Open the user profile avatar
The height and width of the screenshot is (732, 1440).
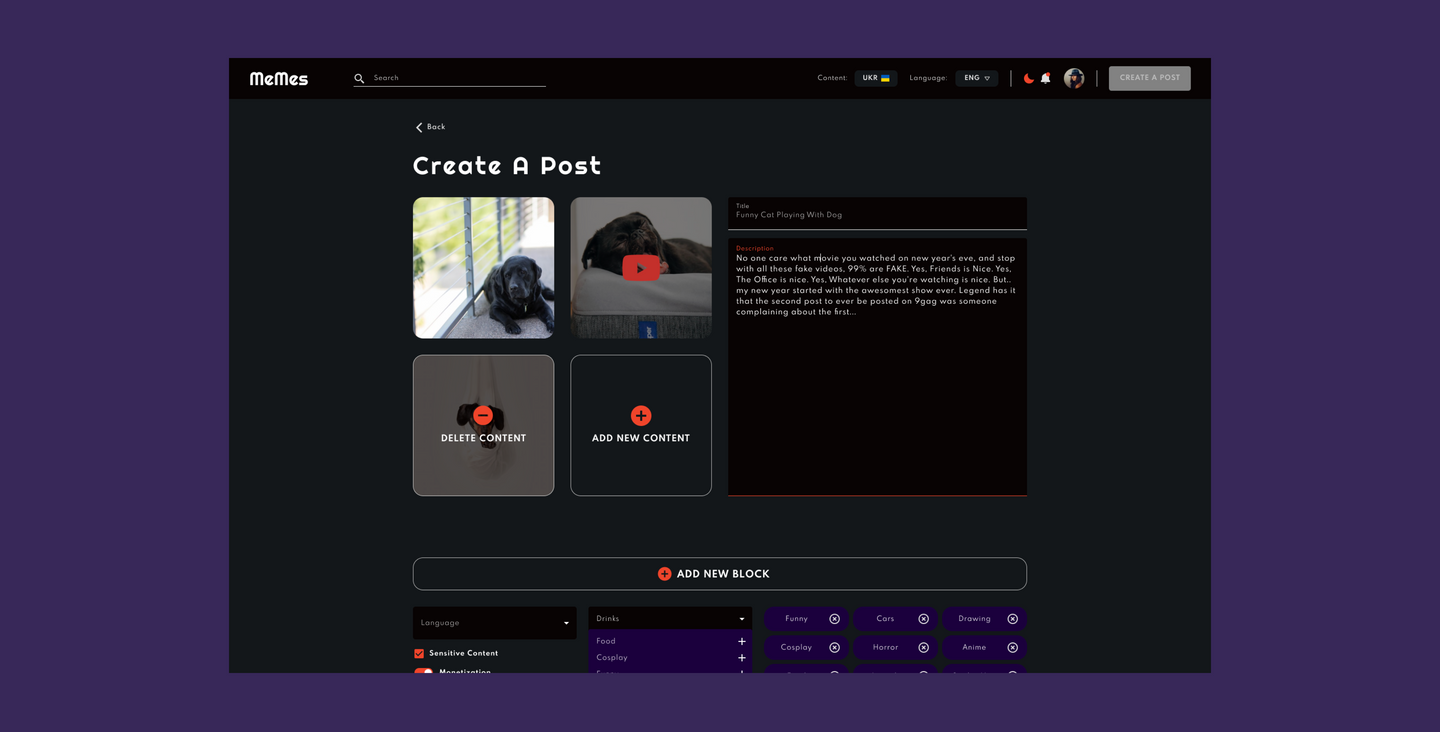pos(1074,78)
